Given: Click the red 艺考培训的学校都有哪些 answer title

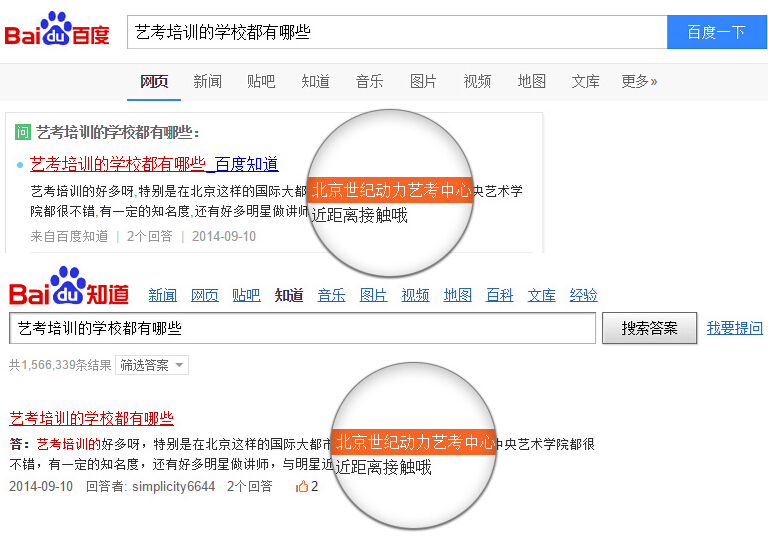Looking at the screenshot, I should click(x=92, y=418).
